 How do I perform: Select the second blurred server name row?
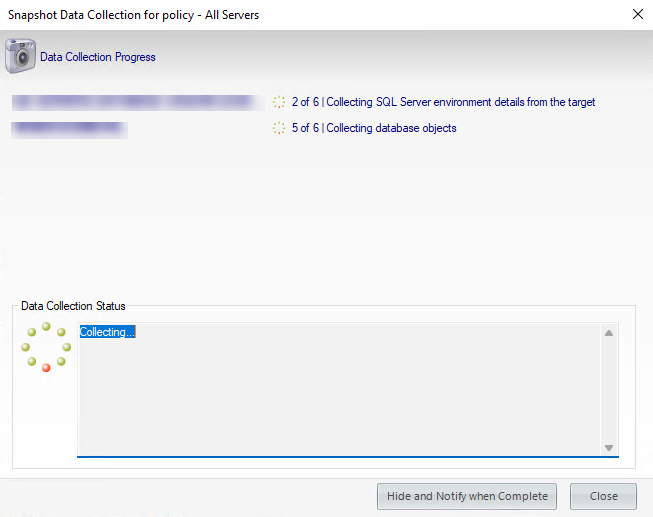pos(69,128)
